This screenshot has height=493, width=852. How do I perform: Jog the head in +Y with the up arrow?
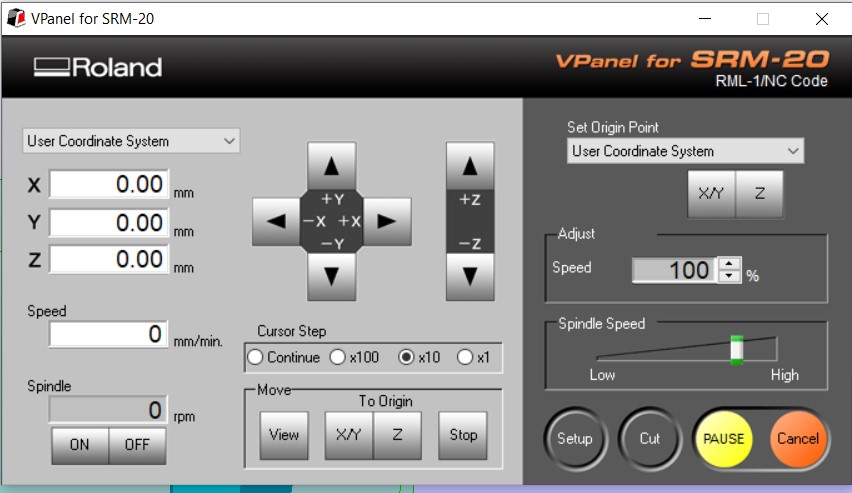coord(331,166)
